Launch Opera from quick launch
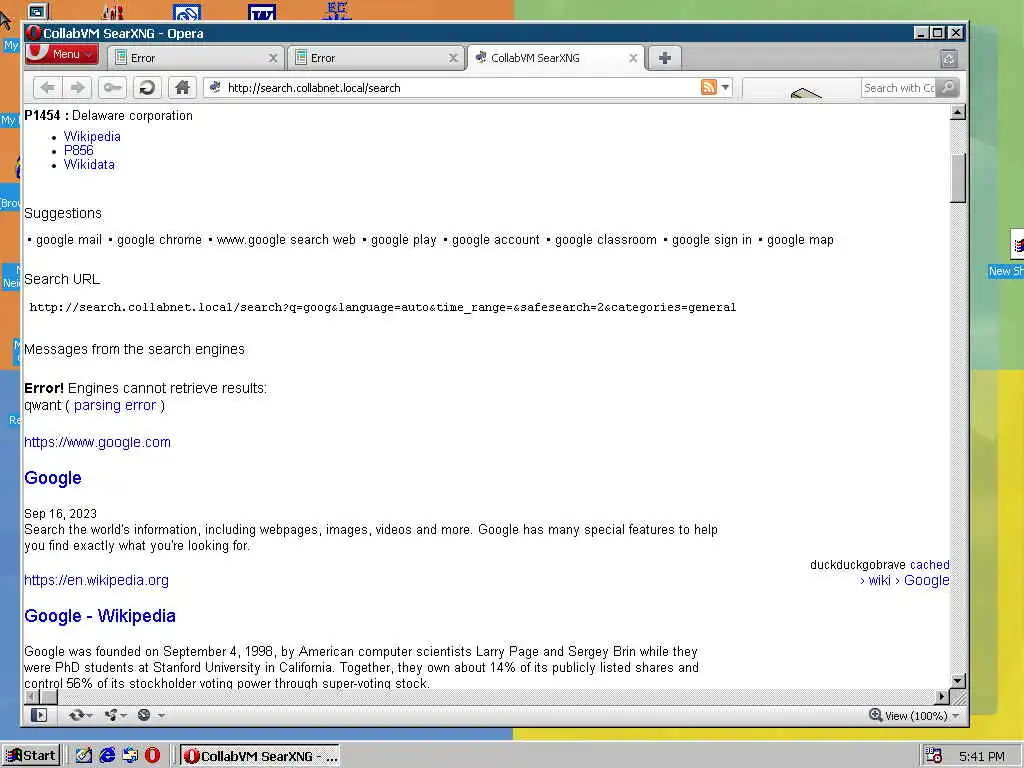This screenshot has height=768, width=1024. coord(153,756)
